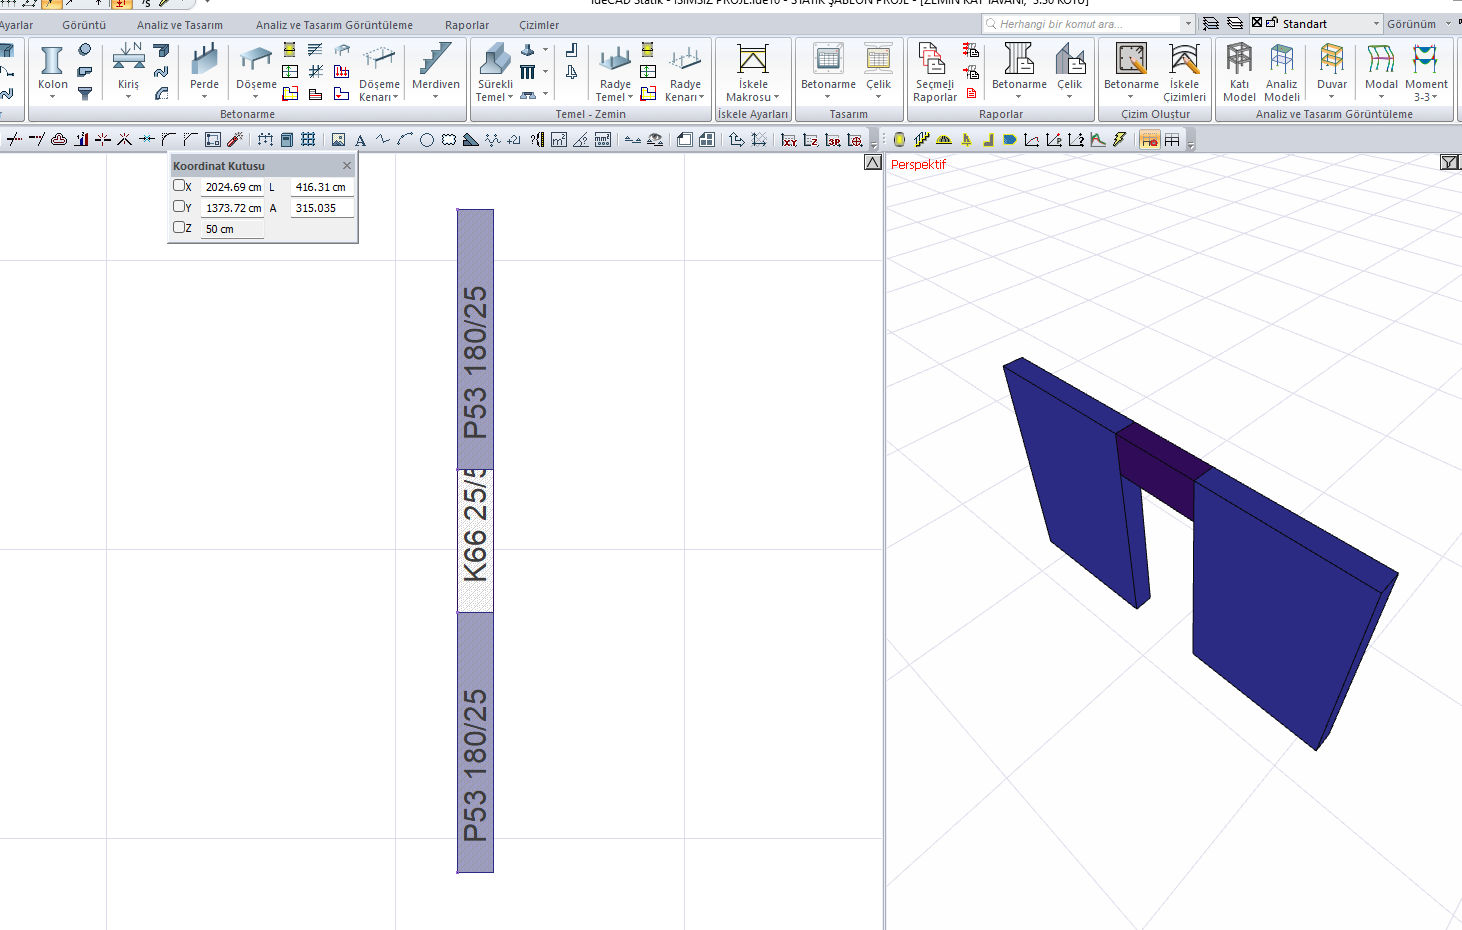Toggle the layer visibility checkbox next to Standart
This screenshot has height=930, width=1462.
(1257, 23)
